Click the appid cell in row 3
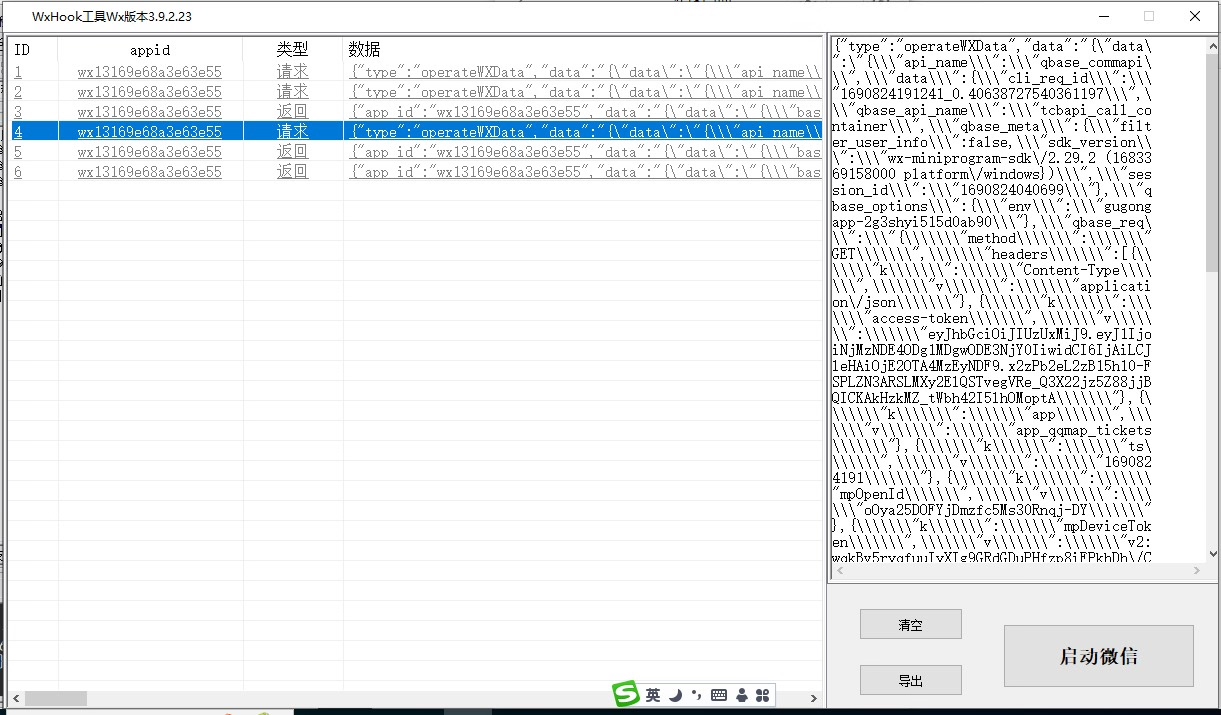Screen dimensions: 1221x715 click(x=150, y=111)
